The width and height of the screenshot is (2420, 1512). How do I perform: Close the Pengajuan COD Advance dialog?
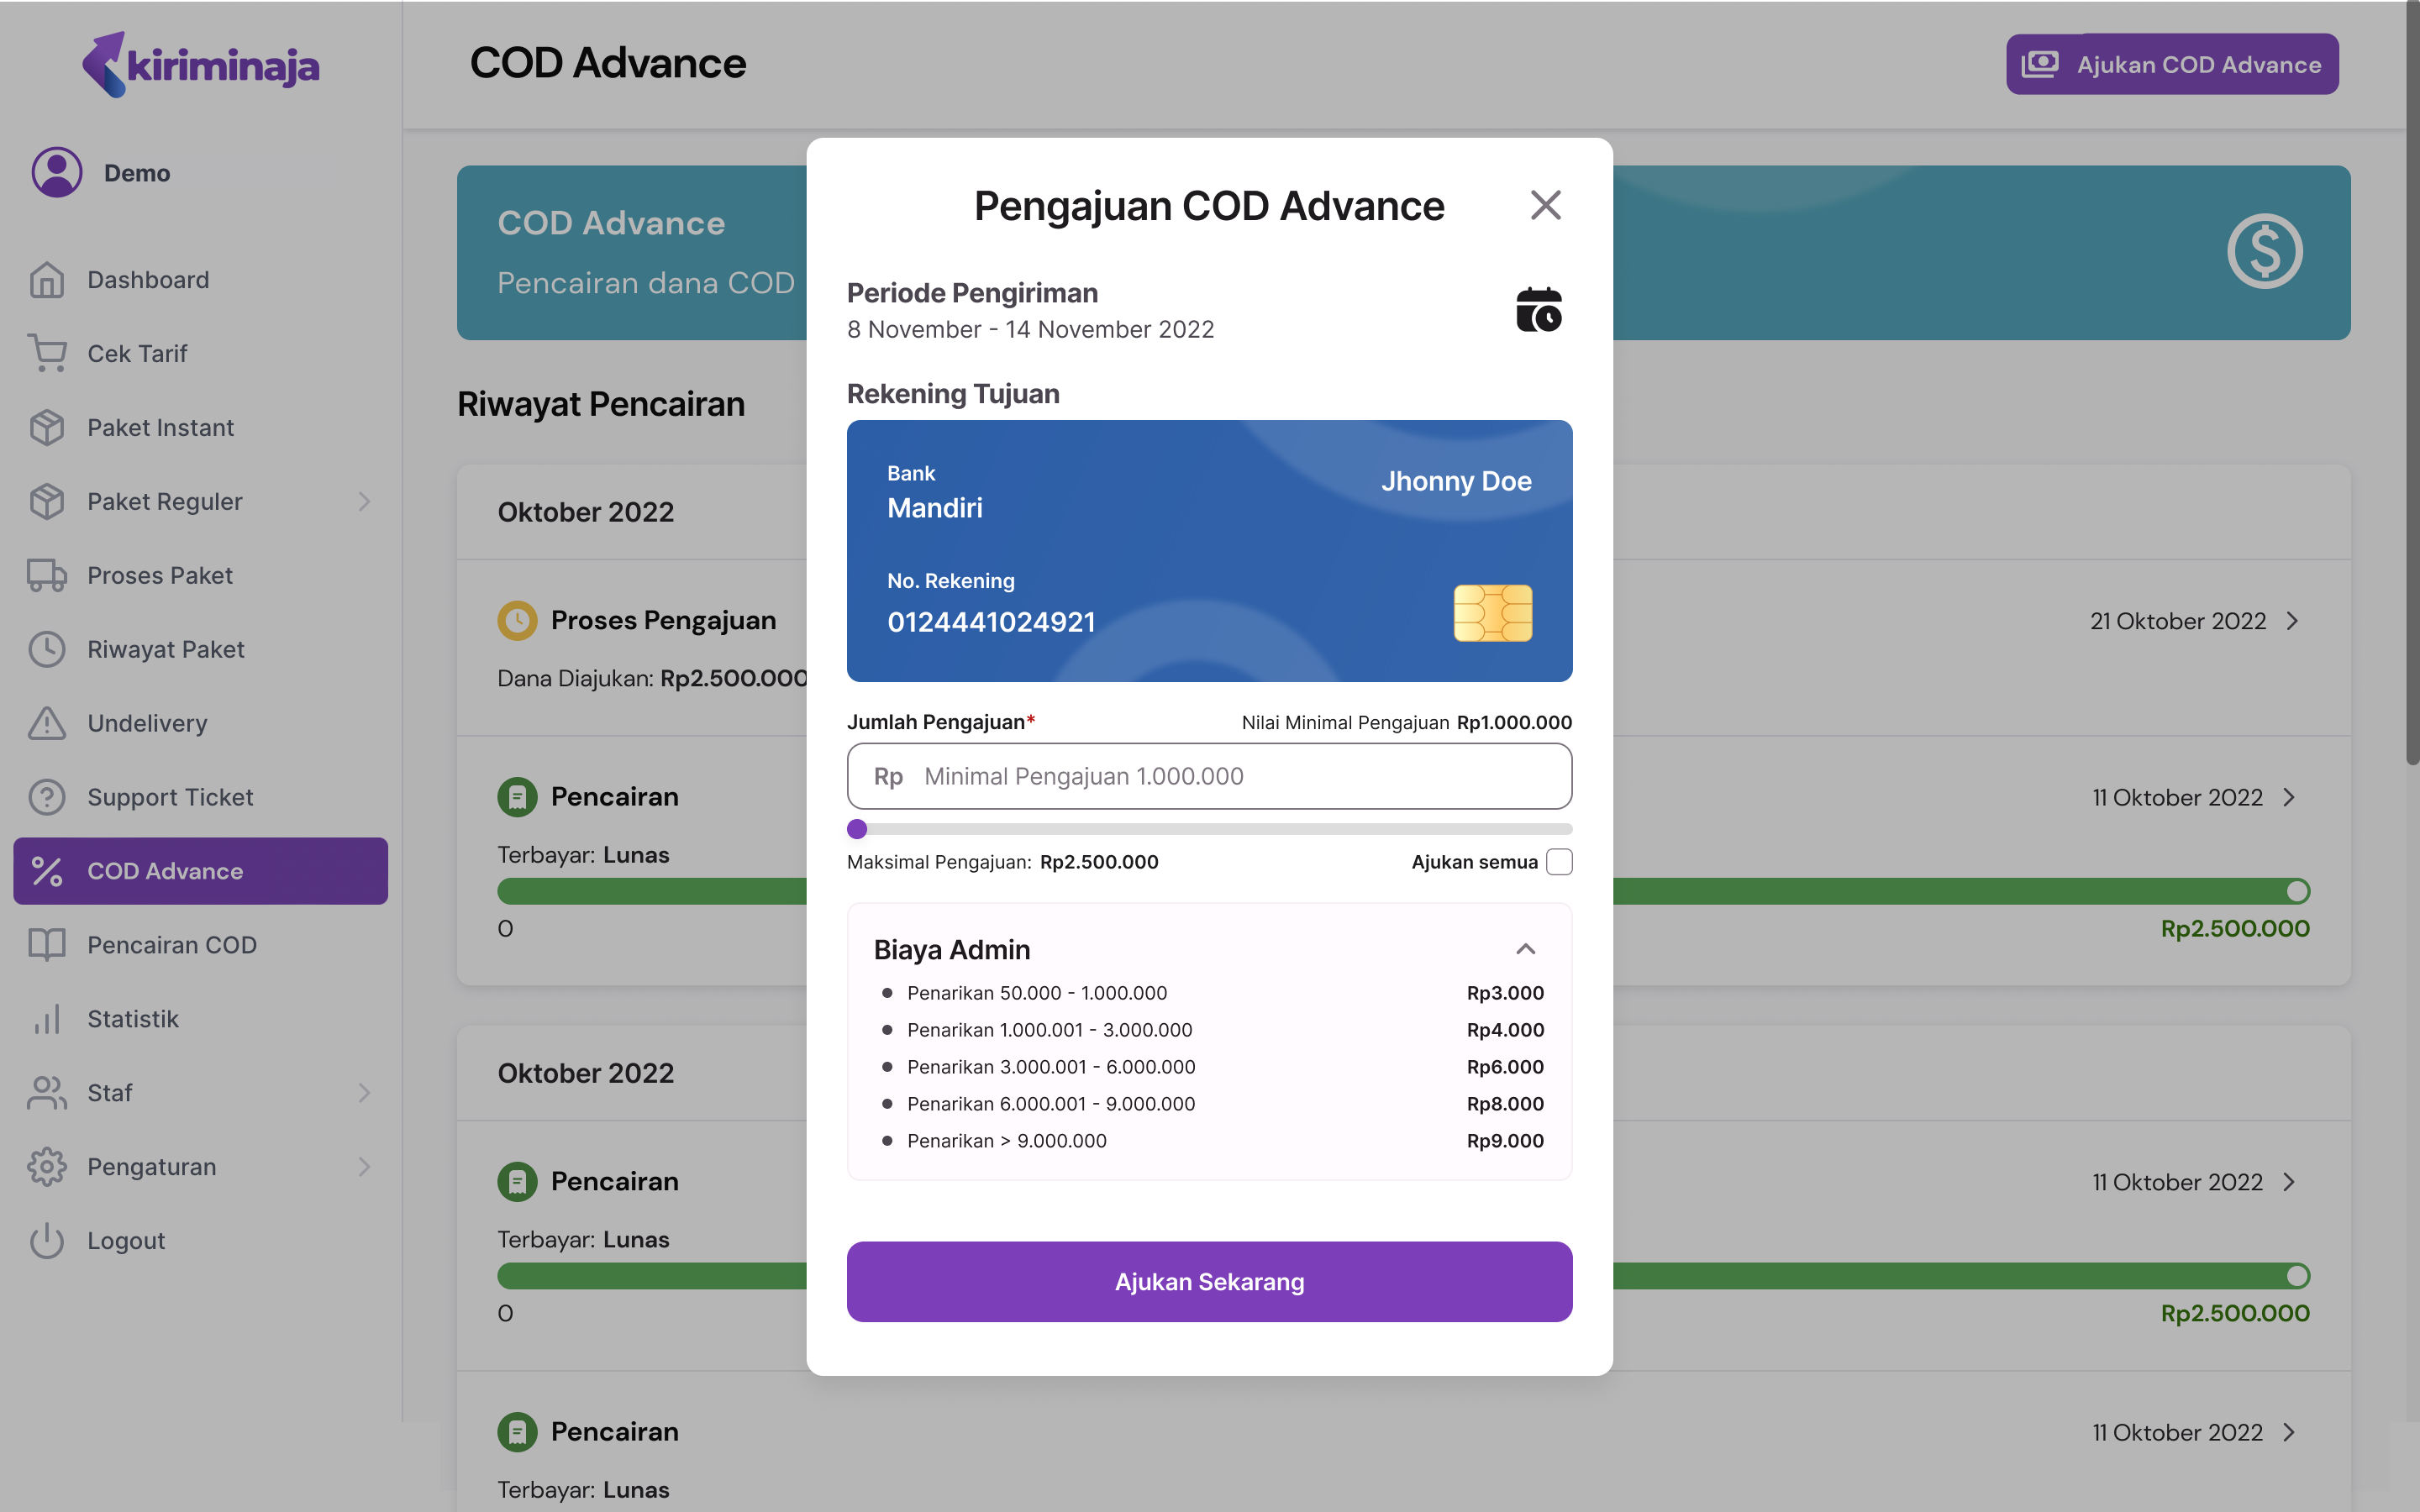click(x=1545, y=205)
